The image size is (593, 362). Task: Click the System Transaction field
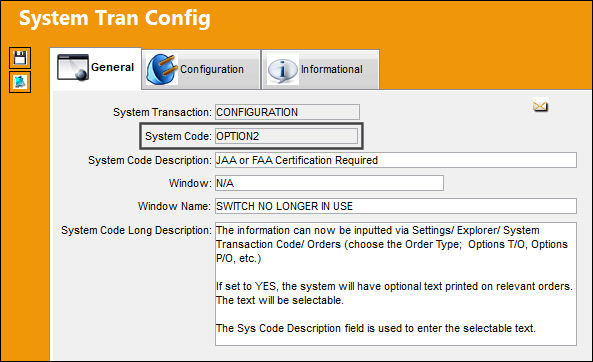(x=287, y=112)
